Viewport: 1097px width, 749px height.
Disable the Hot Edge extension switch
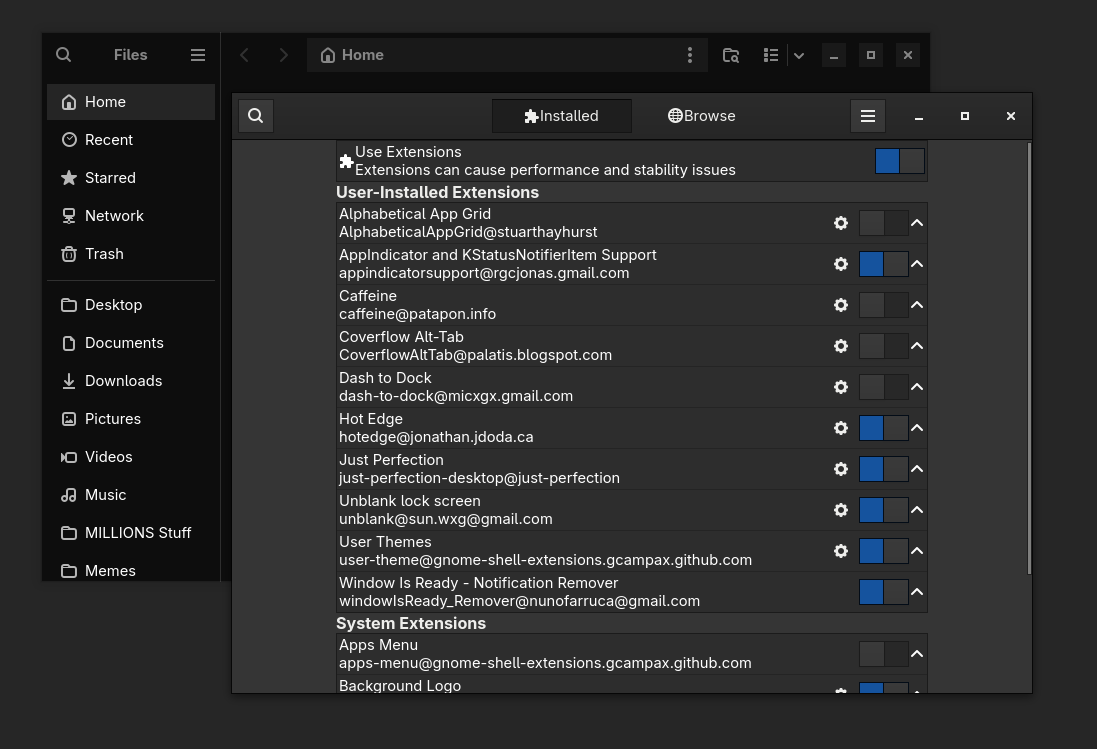pos(883,428)
